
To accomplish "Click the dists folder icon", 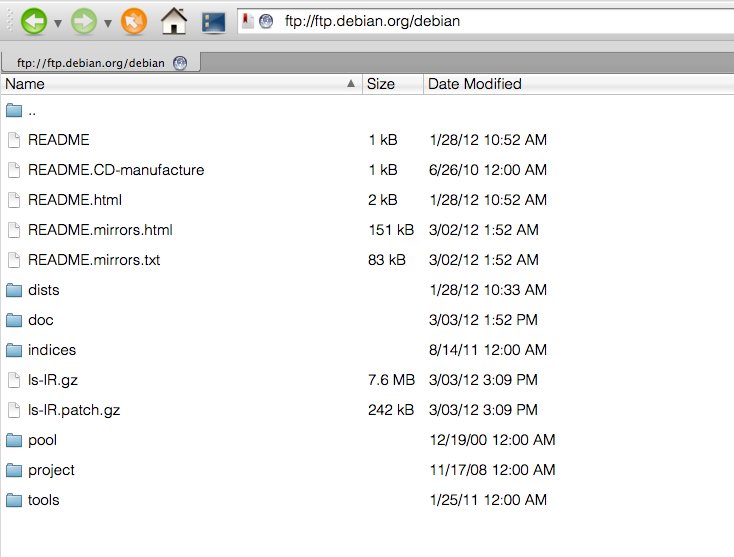I will coord(14,290).
